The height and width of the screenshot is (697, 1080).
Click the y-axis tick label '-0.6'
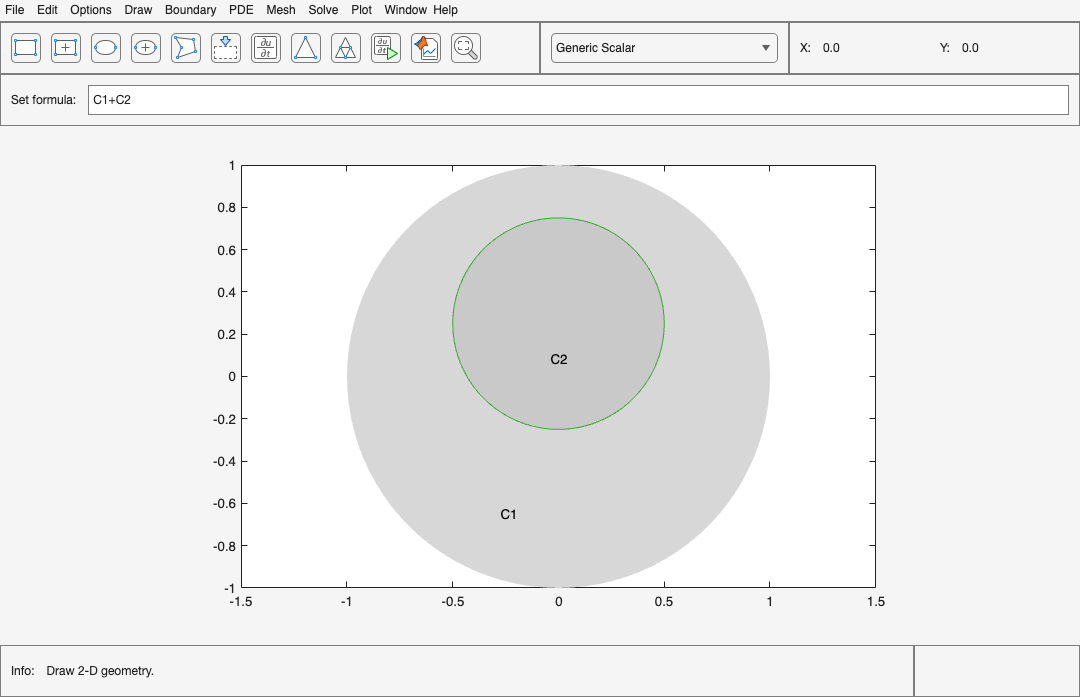click(x=225, y=504)
